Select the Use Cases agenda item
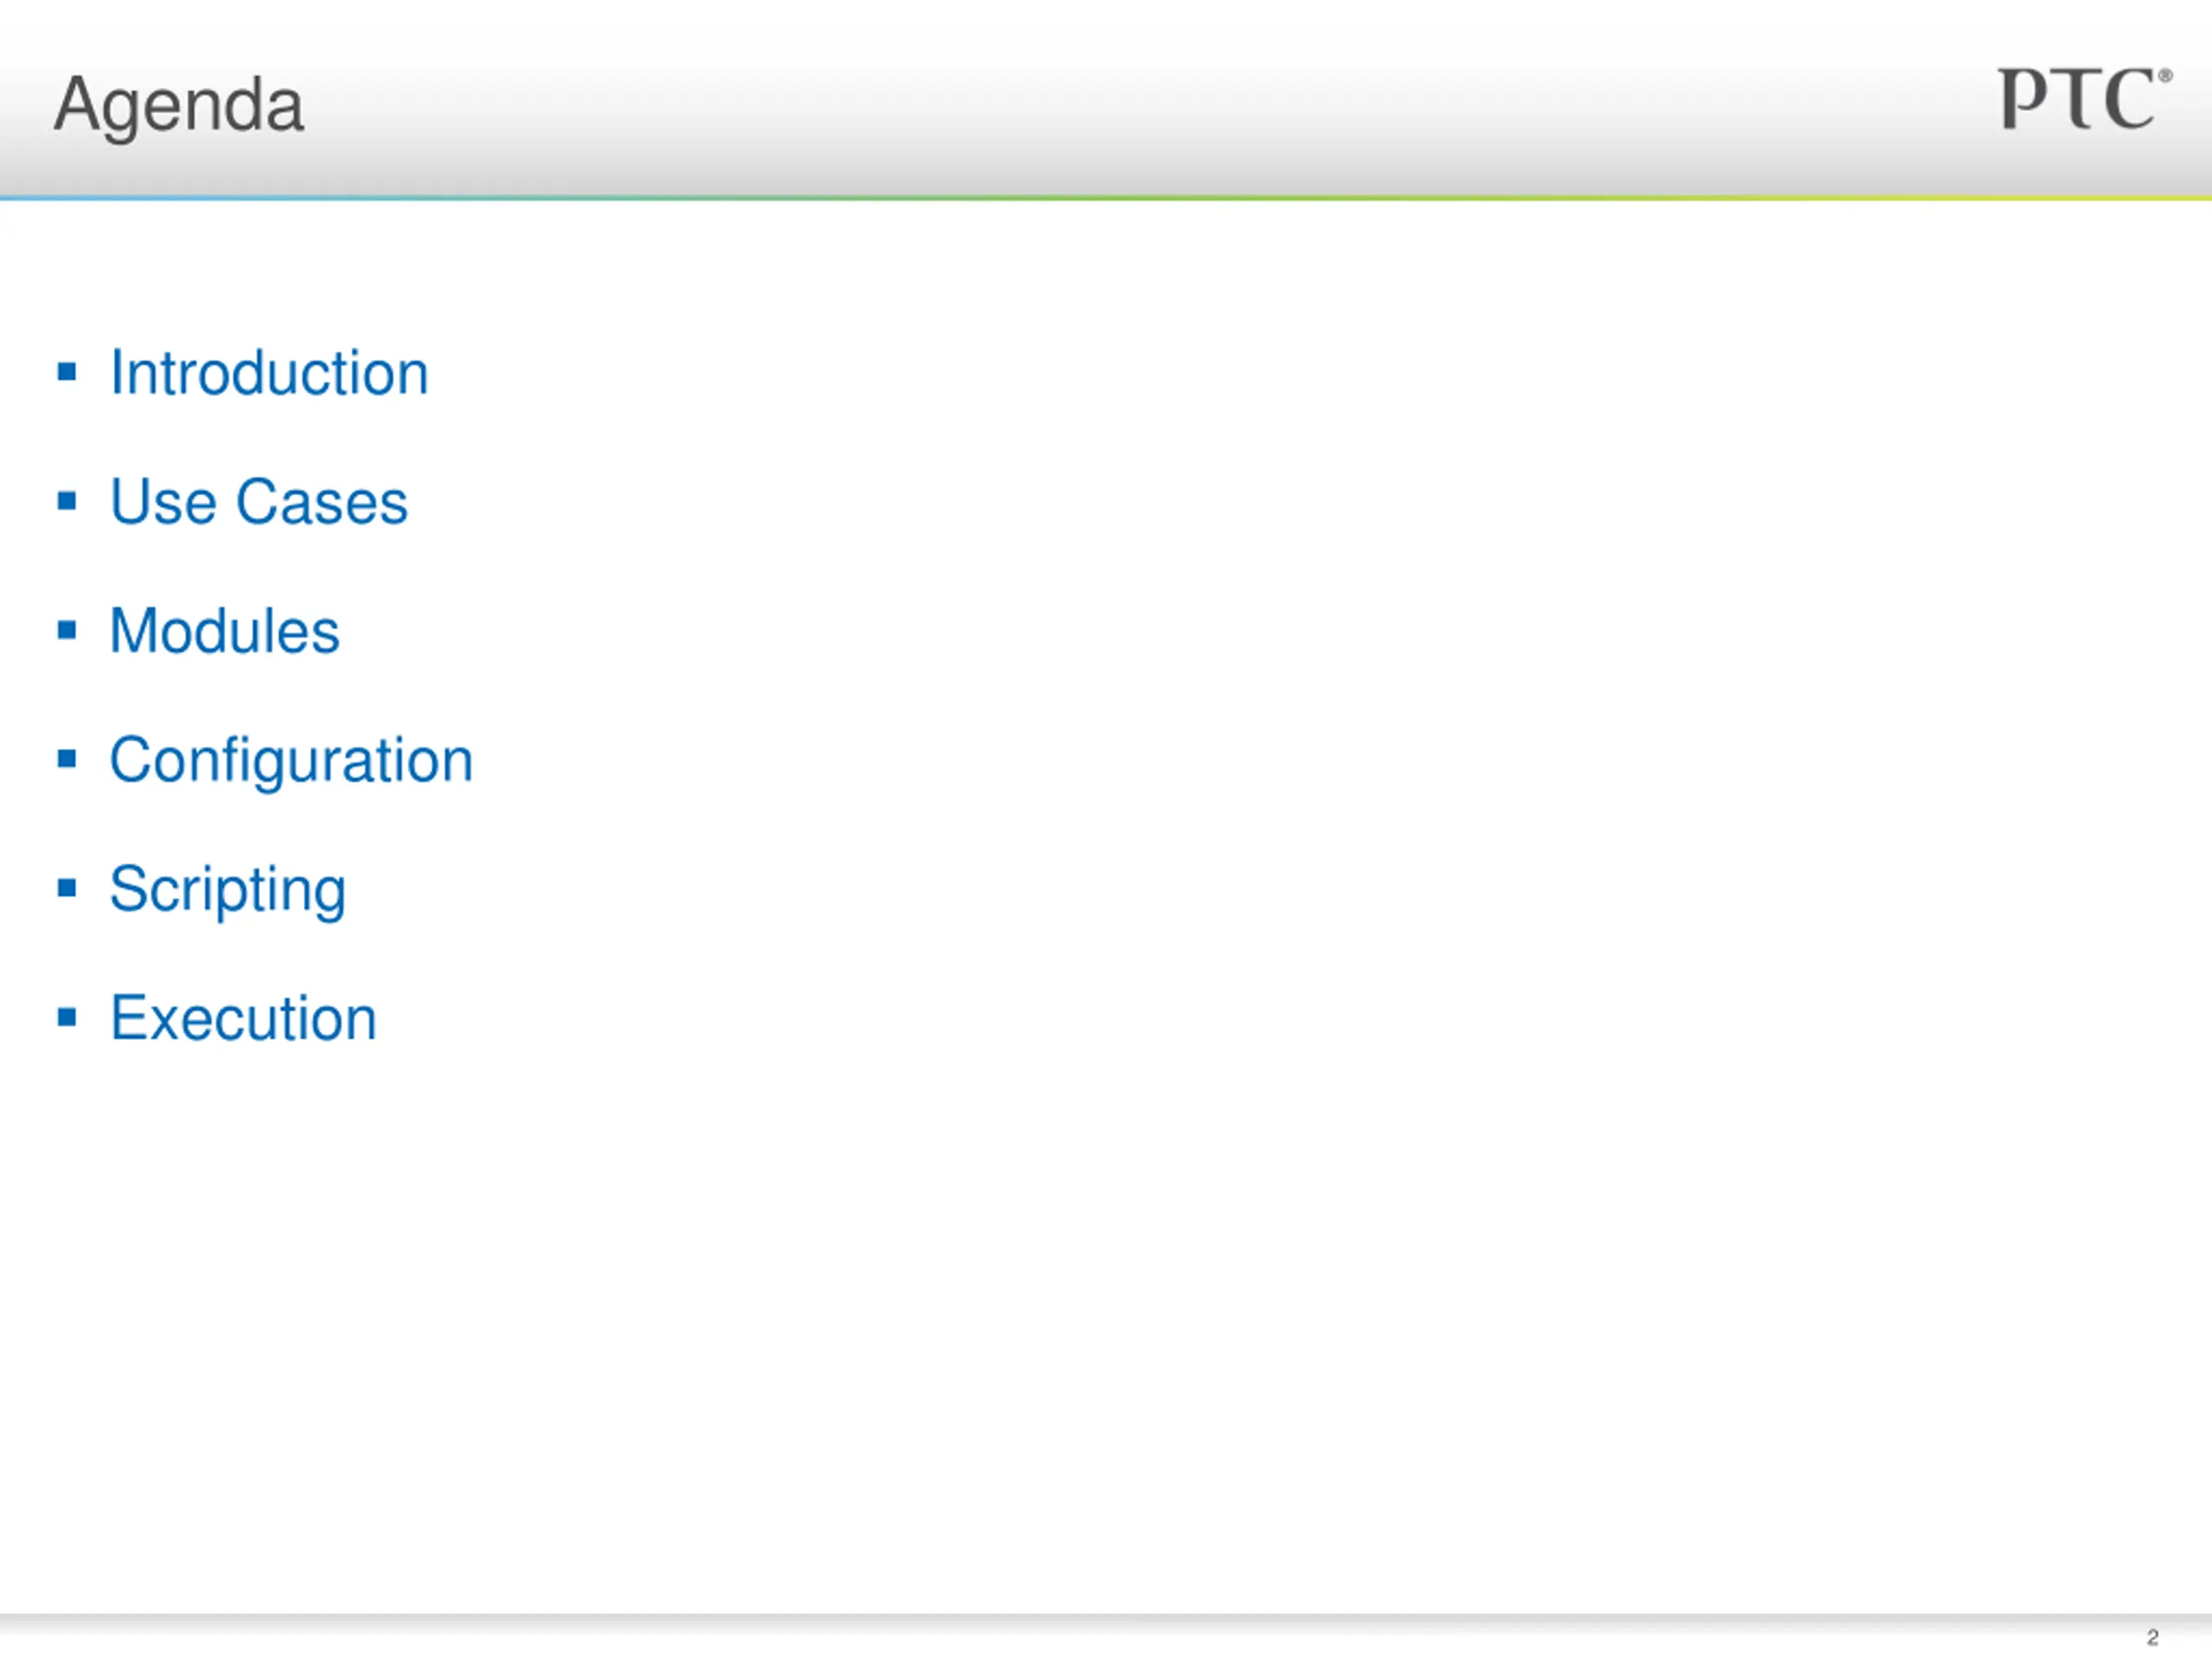Viewport: 2212px width, 1659px height. pos(259,502)
